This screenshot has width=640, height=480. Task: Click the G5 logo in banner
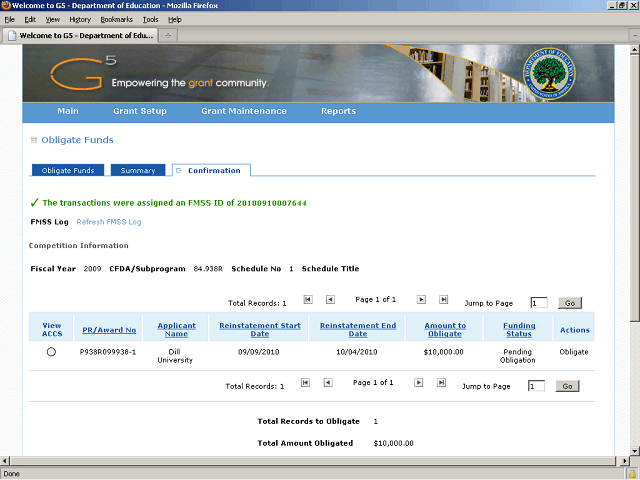[x=83, y=73]
